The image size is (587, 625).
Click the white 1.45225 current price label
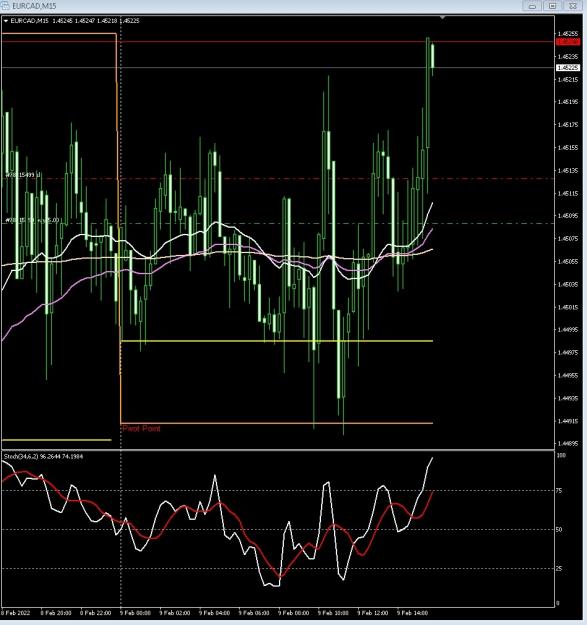pyautogui.click(x=567, y=68)
